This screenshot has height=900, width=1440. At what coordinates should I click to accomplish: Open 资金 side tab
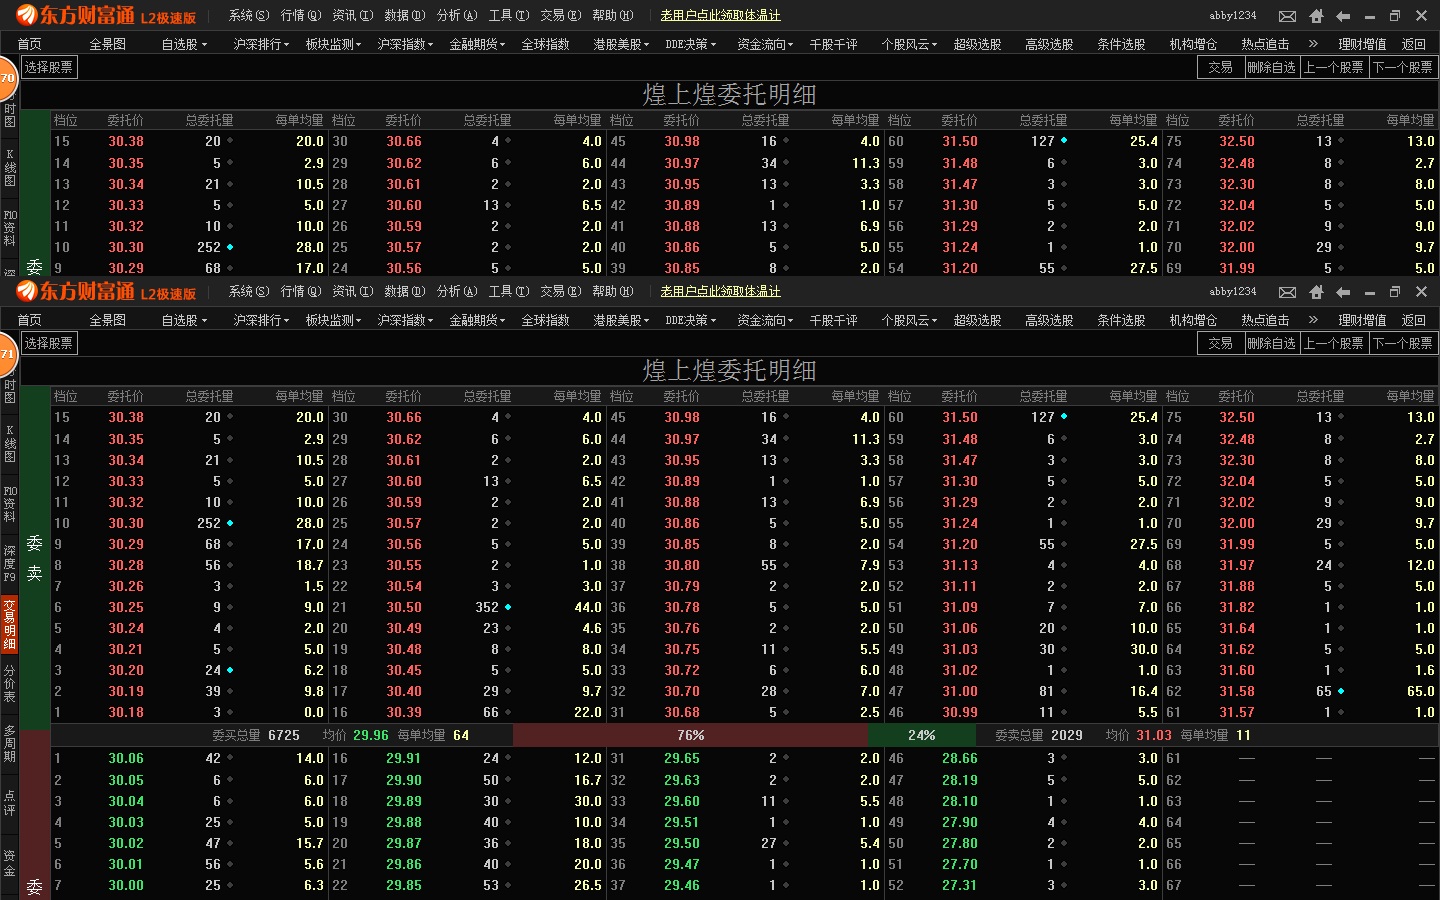tap(10, 862)
